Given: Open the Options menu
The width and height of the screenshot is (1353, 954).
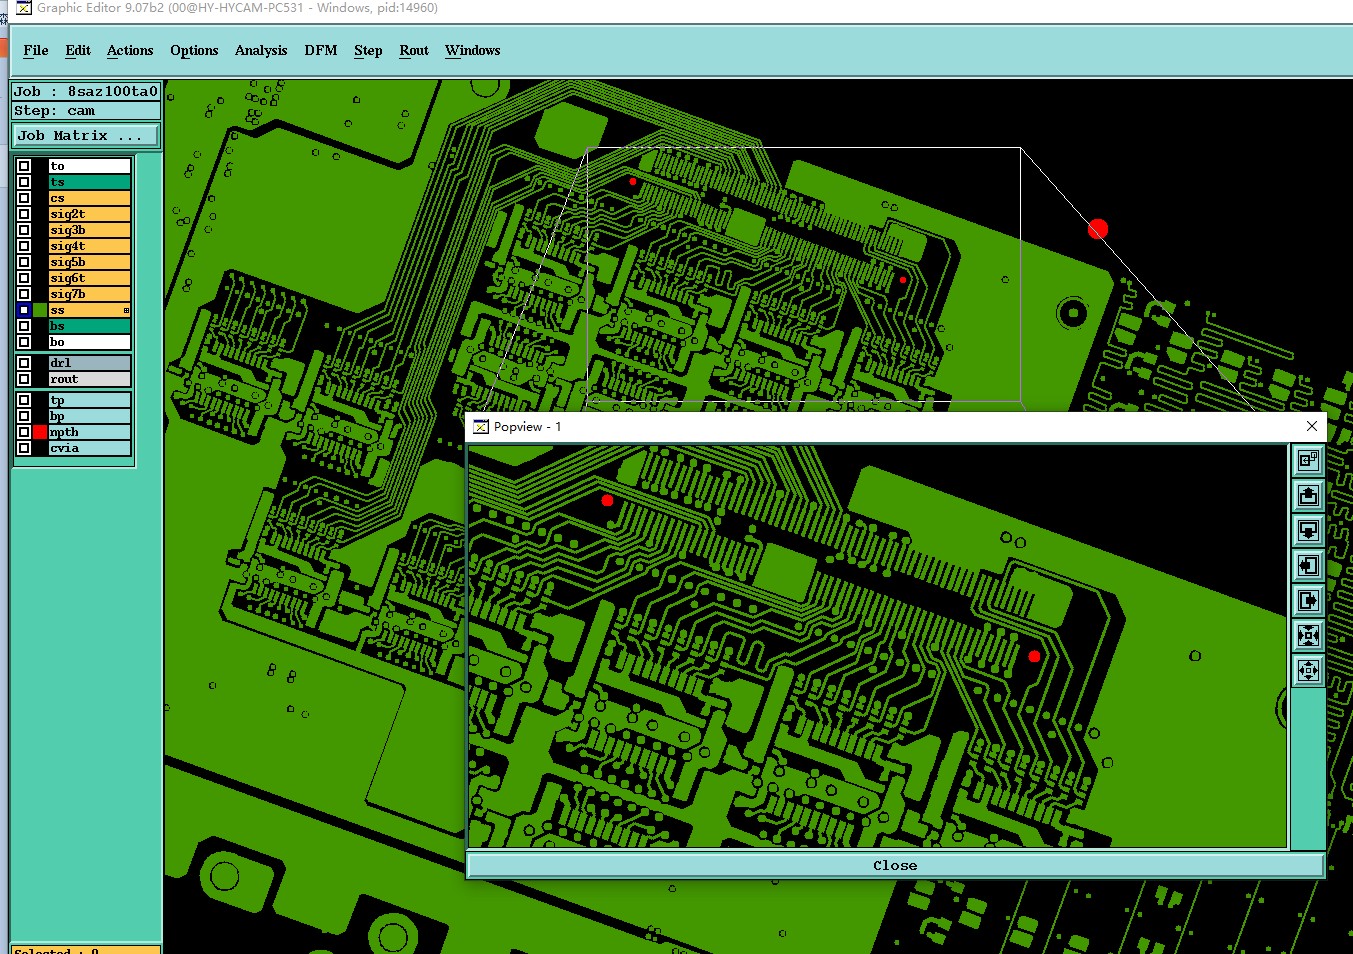Looking at the screenshot, I should coord(194,50).
